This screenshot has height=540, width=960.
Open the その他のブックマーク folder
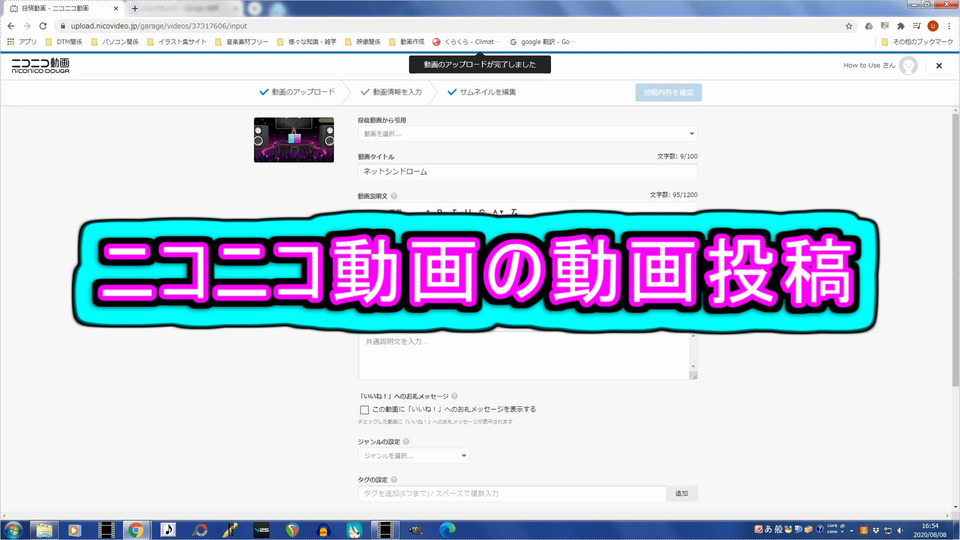[x=917, y=42]
